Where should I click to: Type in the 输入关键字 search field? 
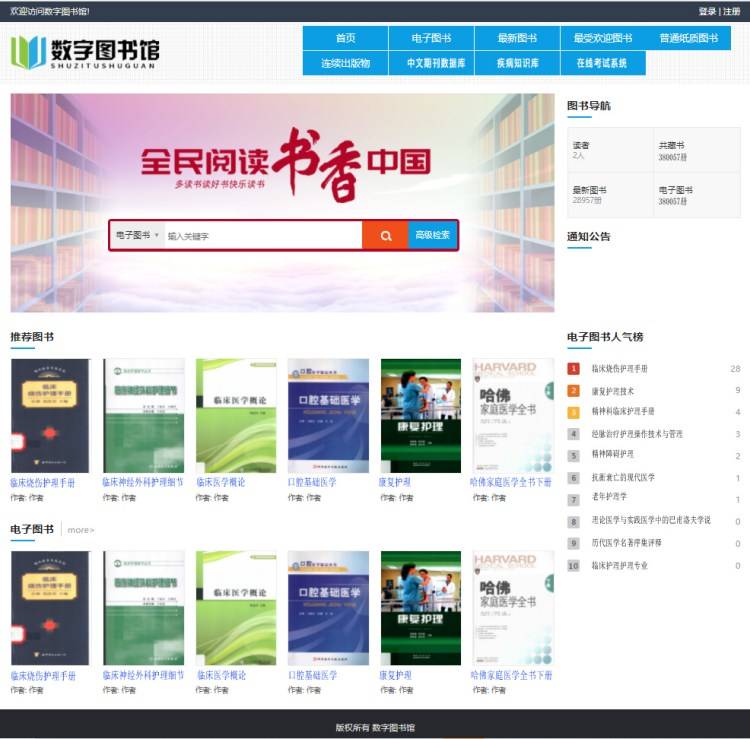click(260, 235)
